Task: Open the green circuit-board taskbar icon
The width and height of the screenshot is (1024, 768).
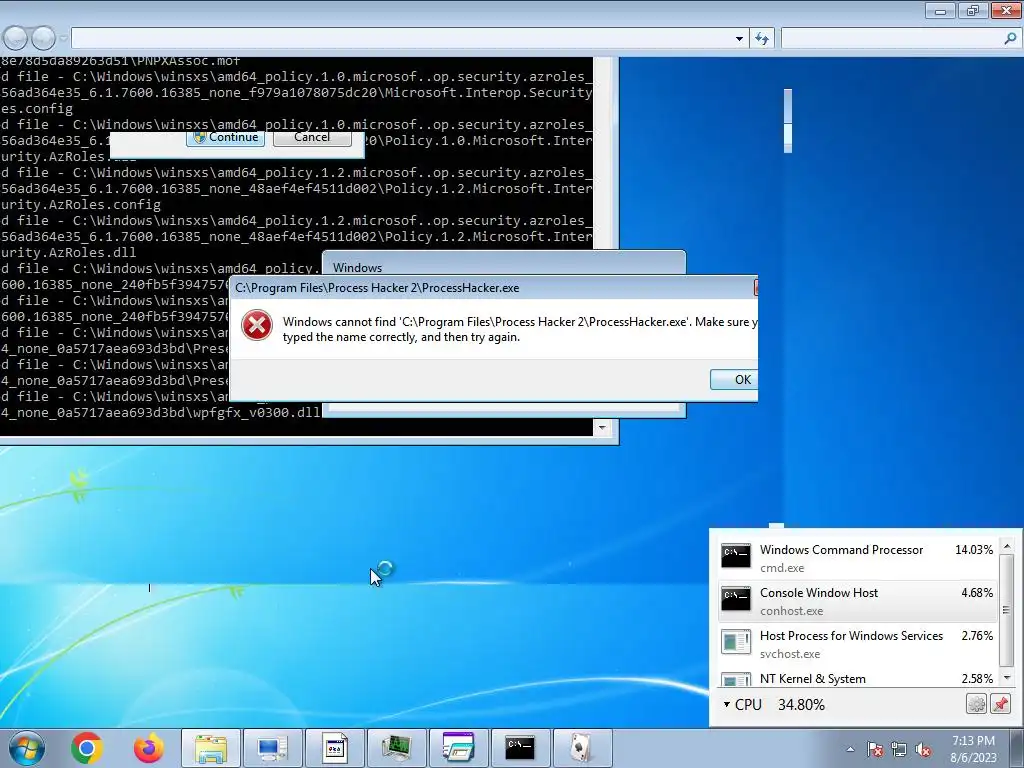Action: pos(396,748)
